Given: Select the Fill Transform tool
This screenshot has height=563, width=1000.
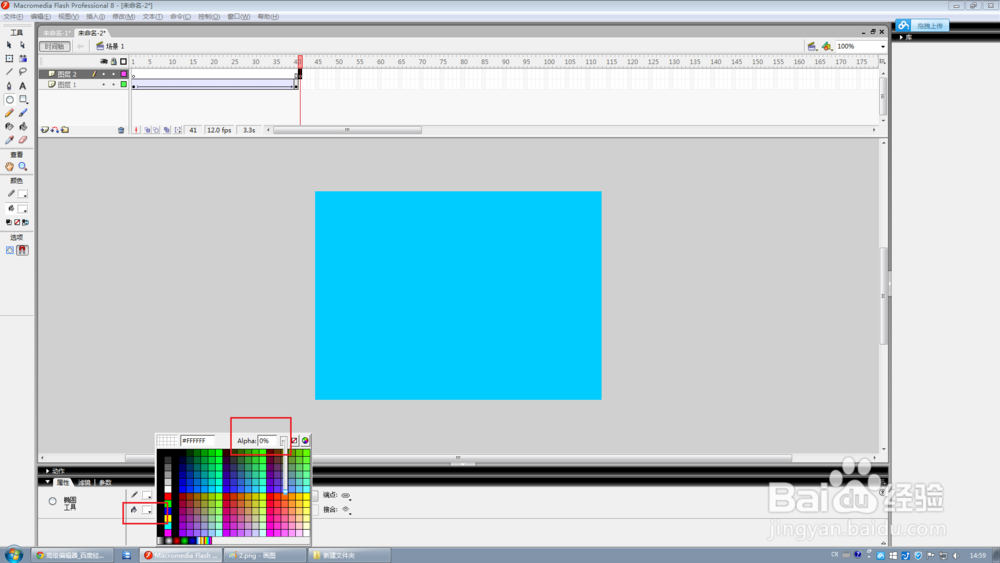Looking at the screenshot, I should 23,59.
